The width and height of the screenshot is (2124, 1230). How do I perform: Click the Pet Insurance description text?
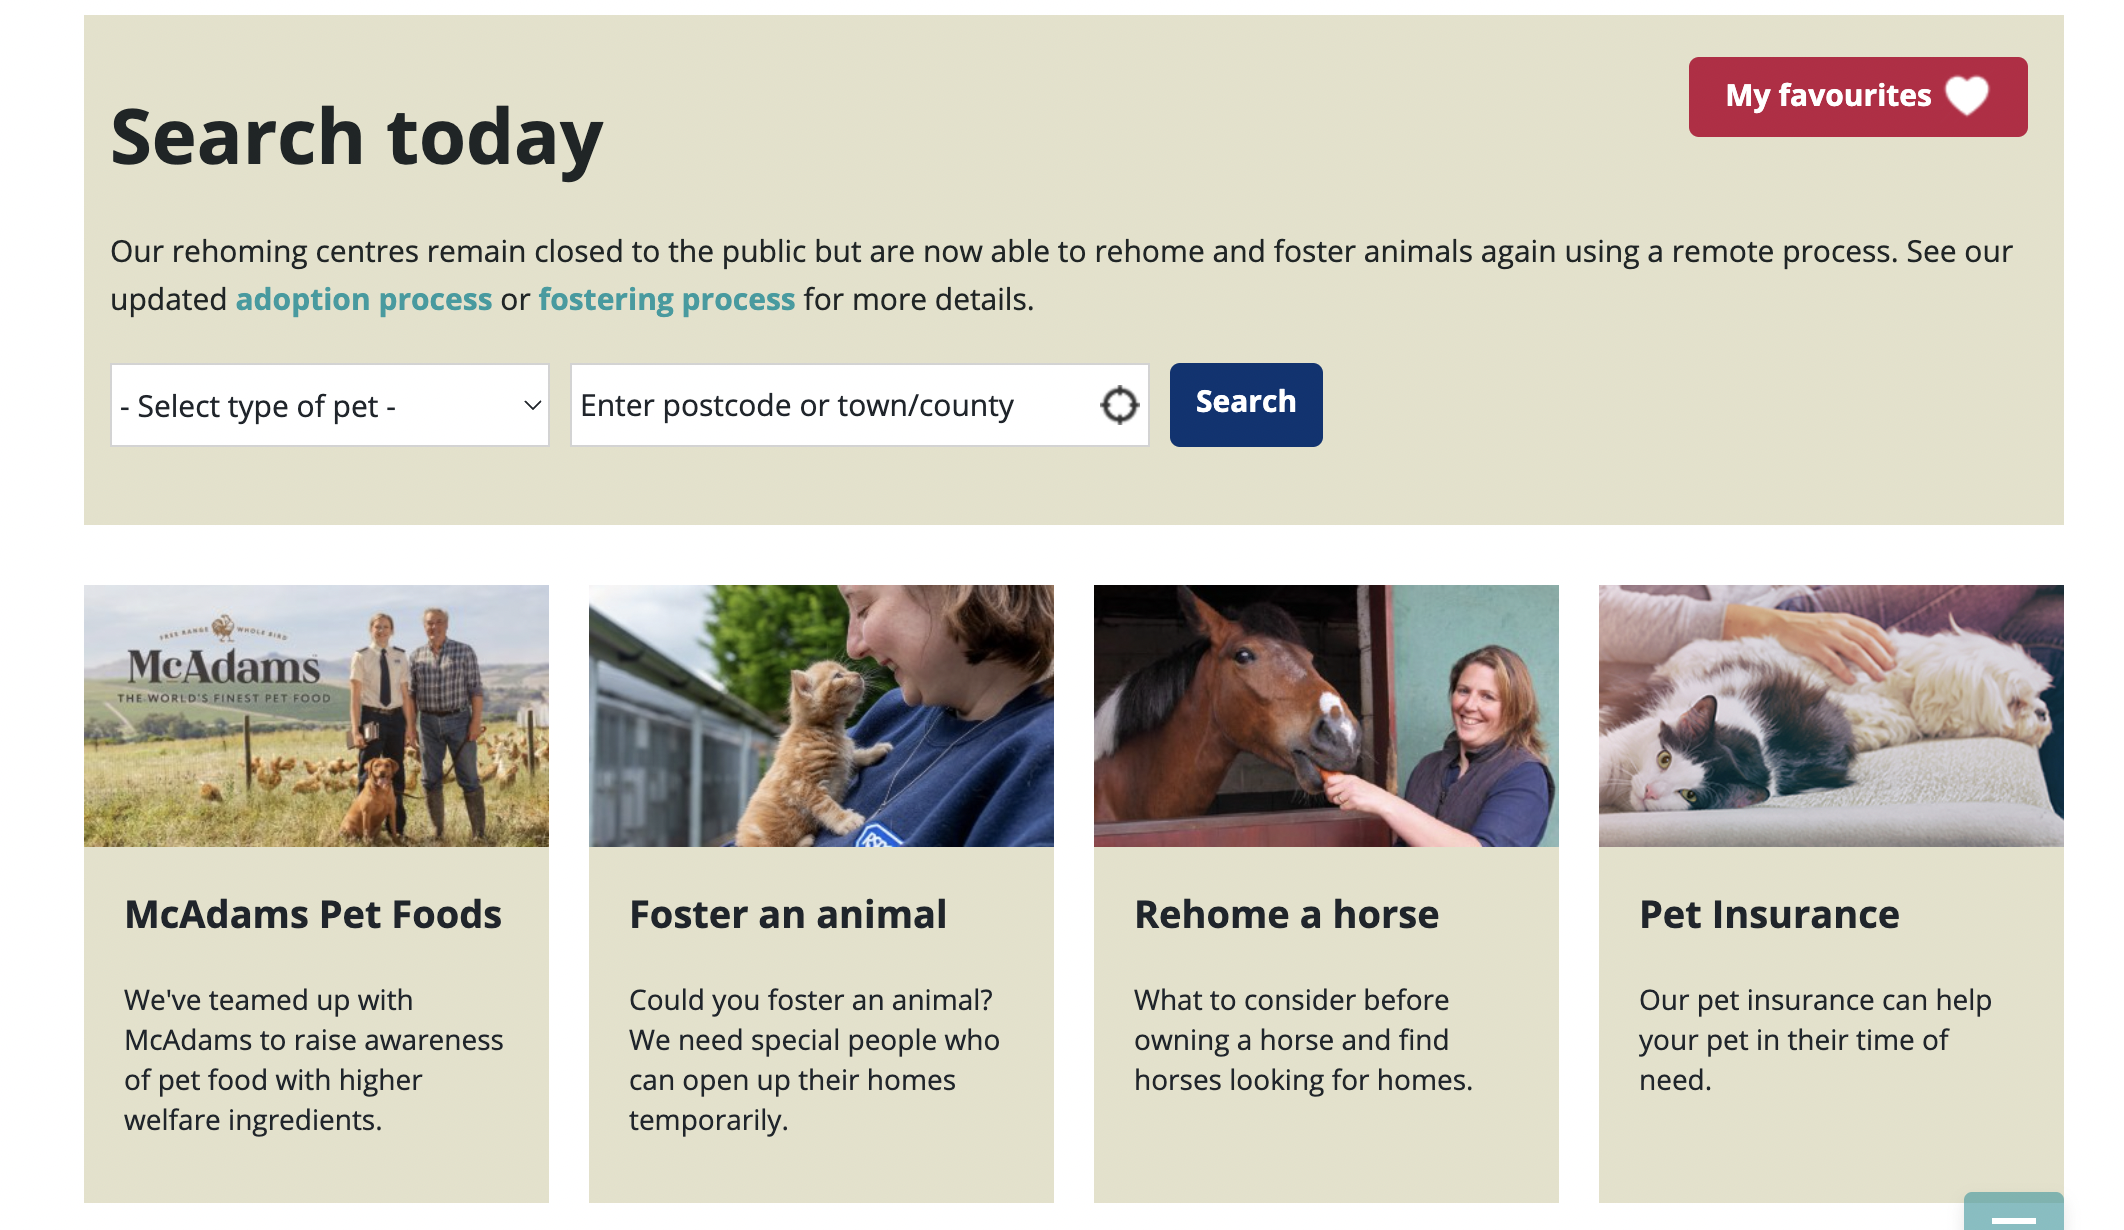click(x=1815, y=1039)
